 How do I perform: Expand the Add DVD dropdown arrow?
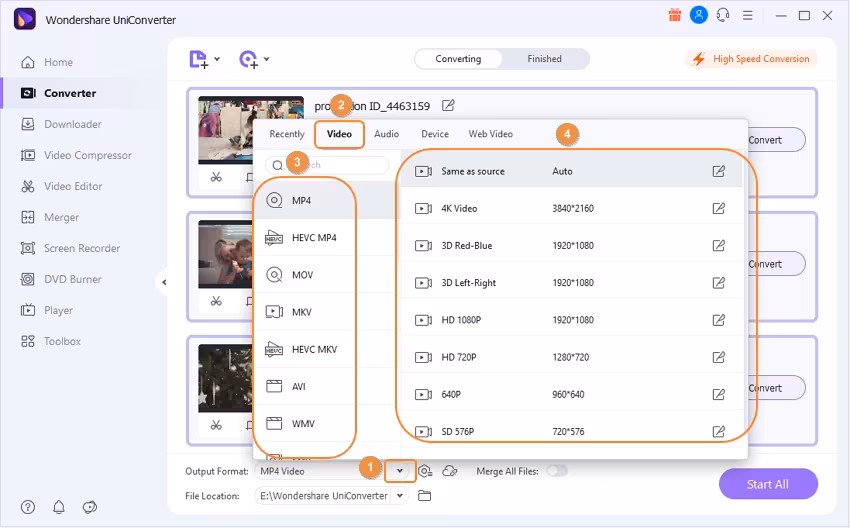266,59
